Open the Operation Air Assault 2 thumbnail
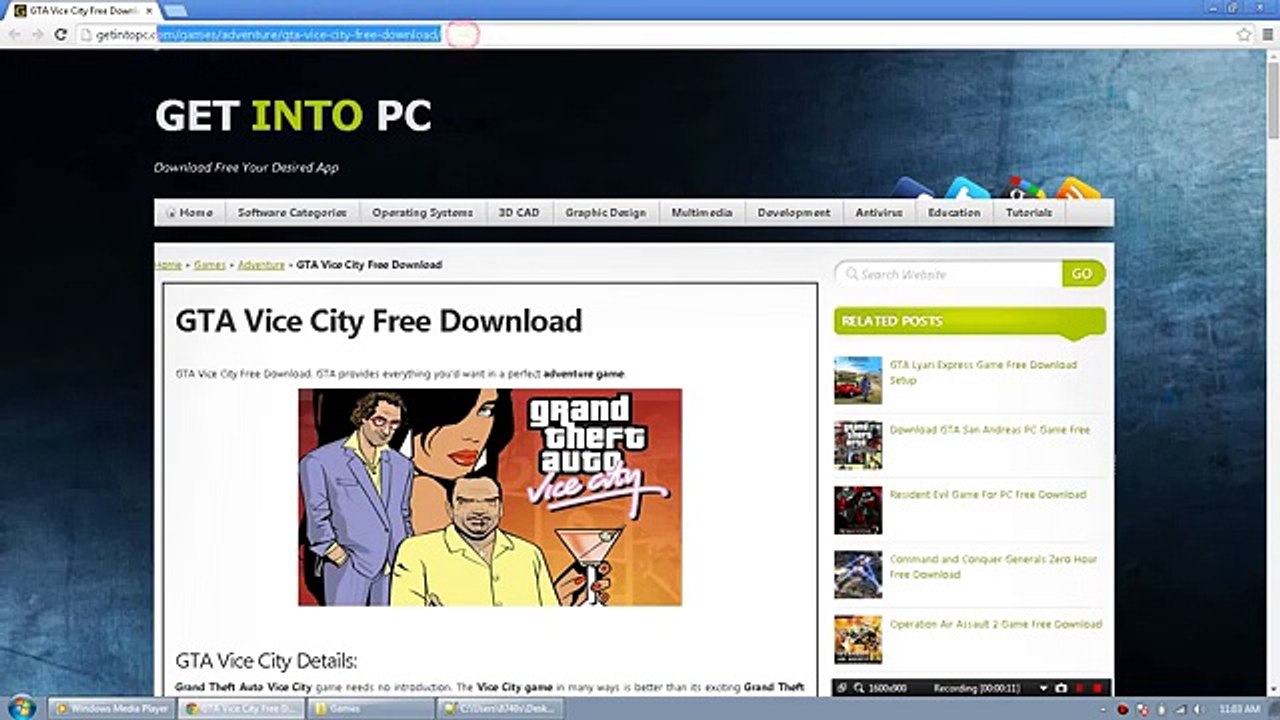This screenshot has height=720, width=1280. [858, 639]
